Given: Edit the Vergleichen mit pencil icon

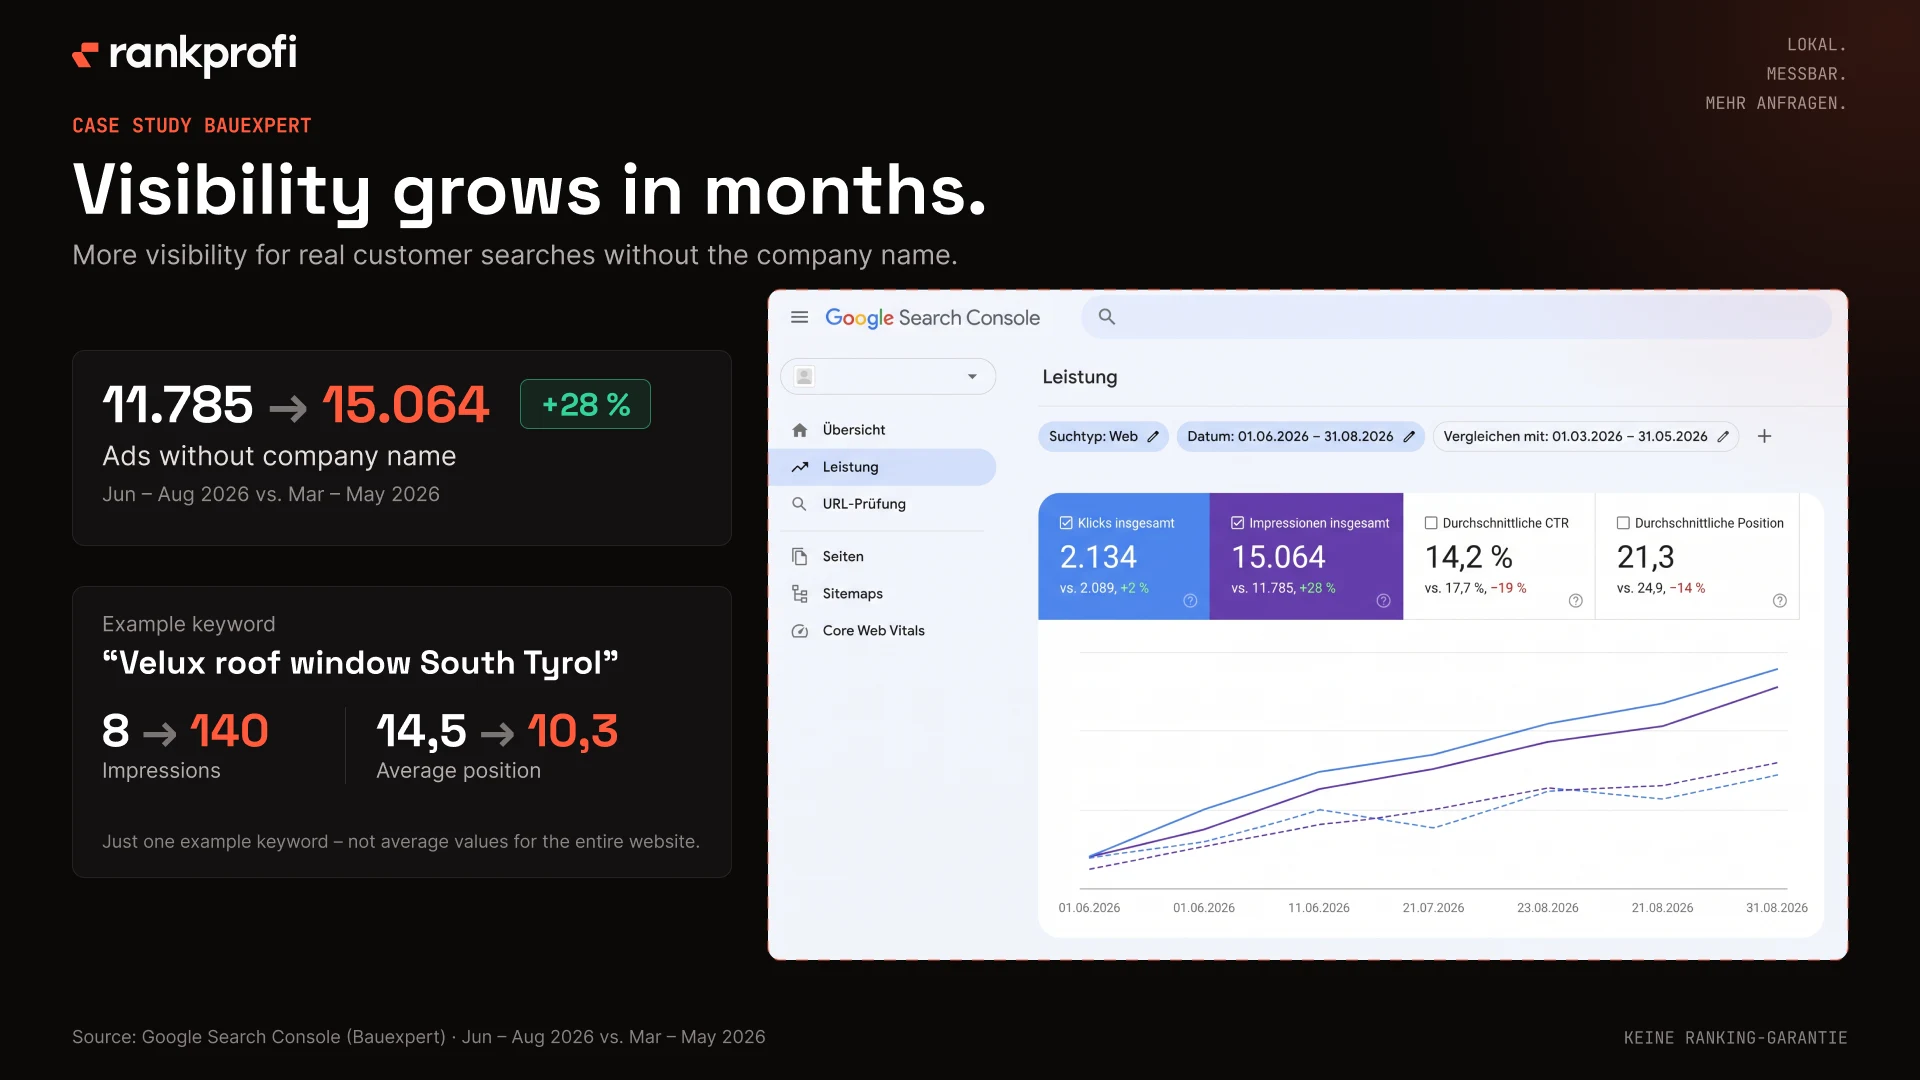Looking at the screenshot, I should tap(1723, 437).
